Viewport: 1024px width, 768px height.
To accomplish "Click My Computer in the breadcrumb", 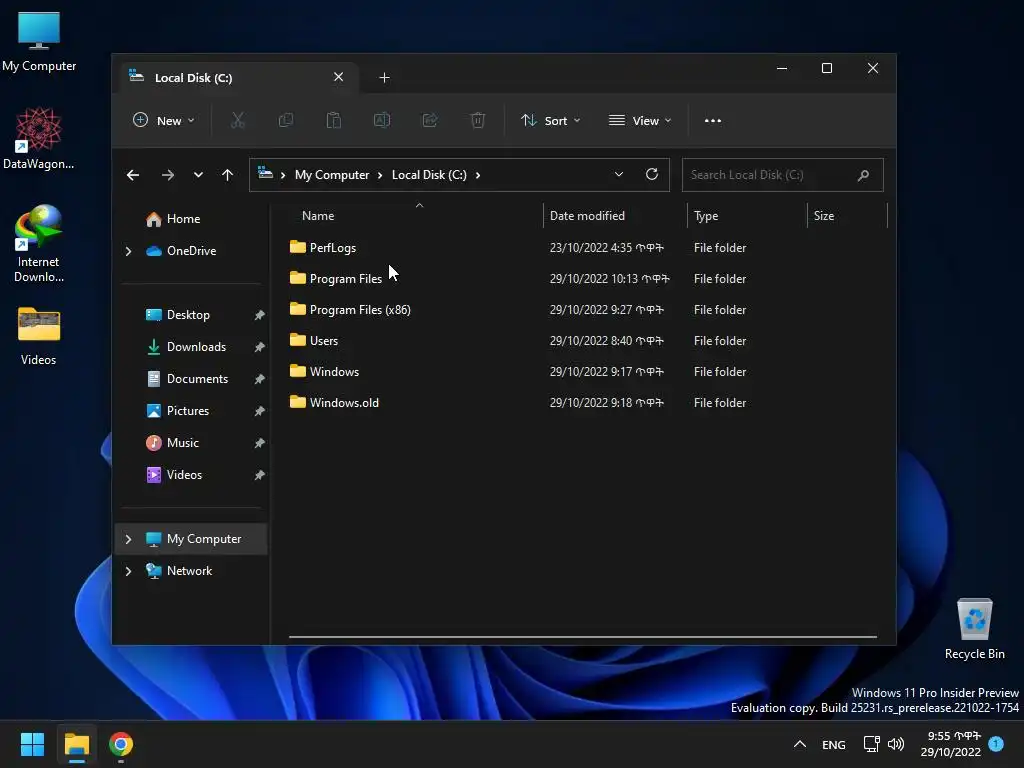I will (332, 175).
